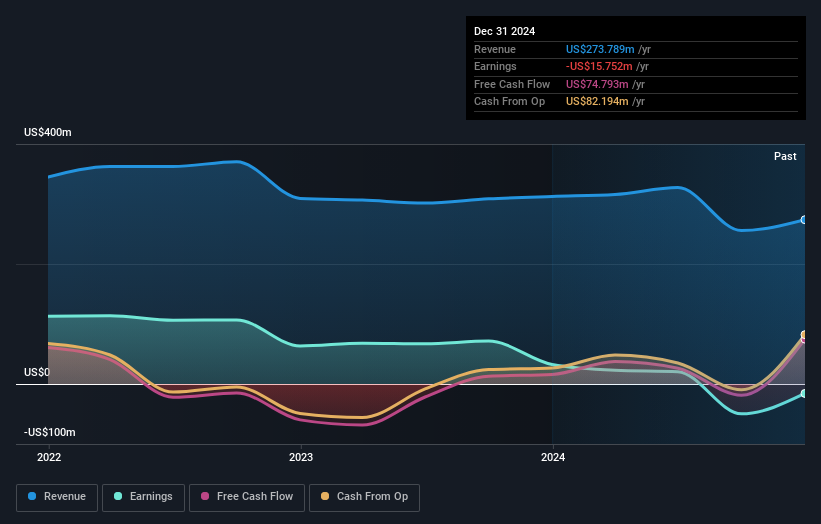
Task: Click the blue Revenue legend dot
Action: [32, 496]
